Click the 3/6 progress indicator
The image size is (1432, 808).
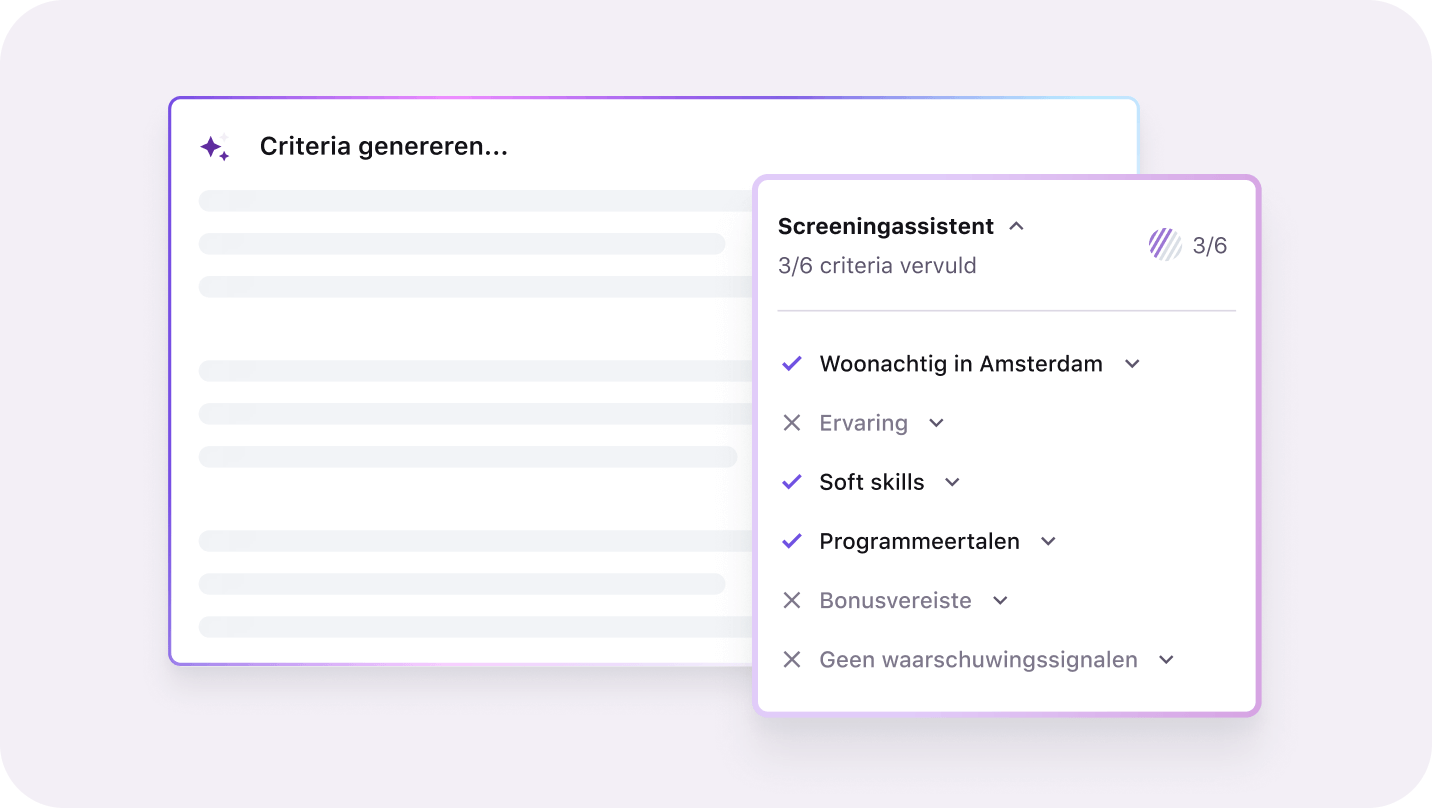tap(1210, 243)
